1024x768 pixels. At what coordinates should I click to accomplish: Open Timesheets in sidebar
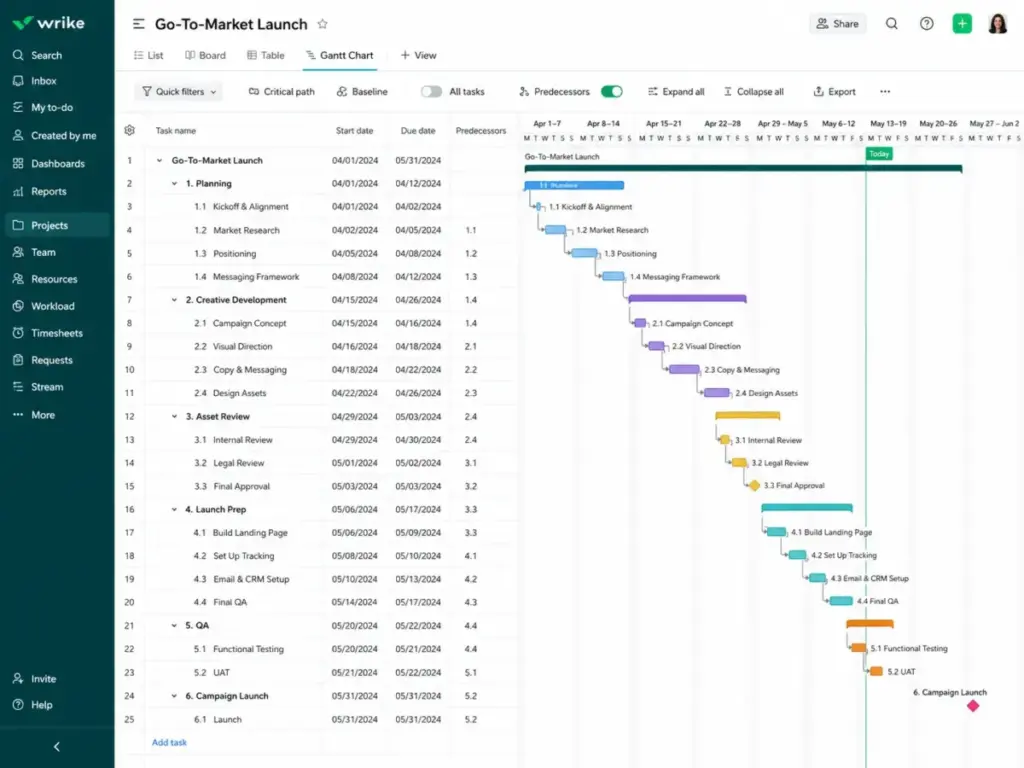coord(48,333)
